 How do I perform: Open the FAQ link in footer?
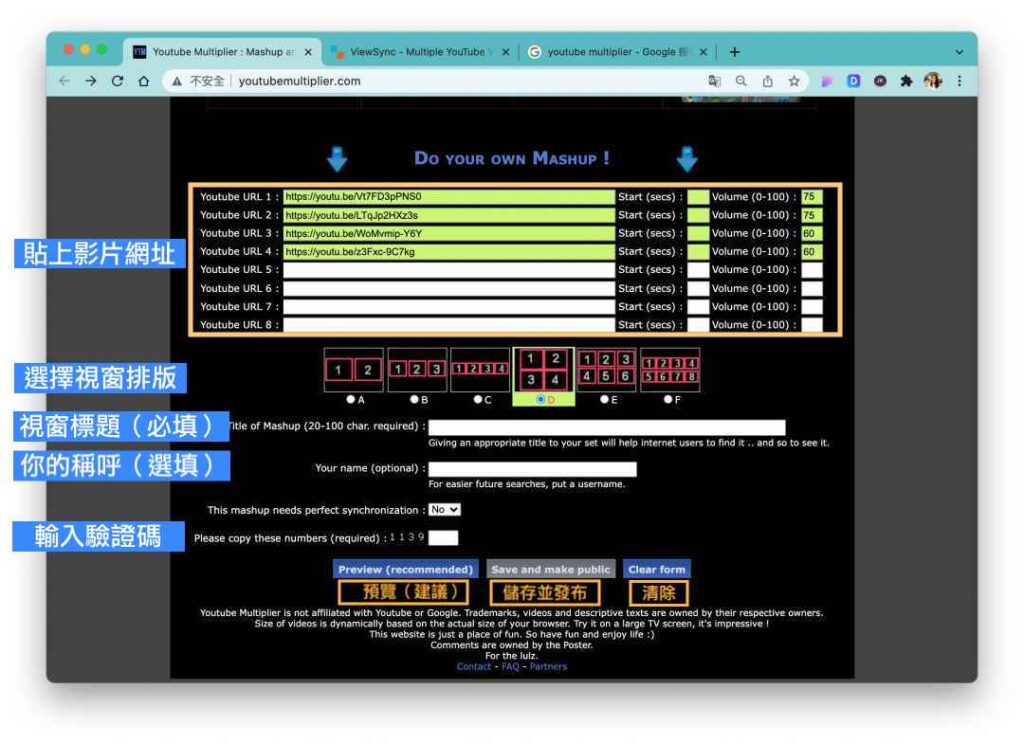pyautogui.click(x=510, y=667)
